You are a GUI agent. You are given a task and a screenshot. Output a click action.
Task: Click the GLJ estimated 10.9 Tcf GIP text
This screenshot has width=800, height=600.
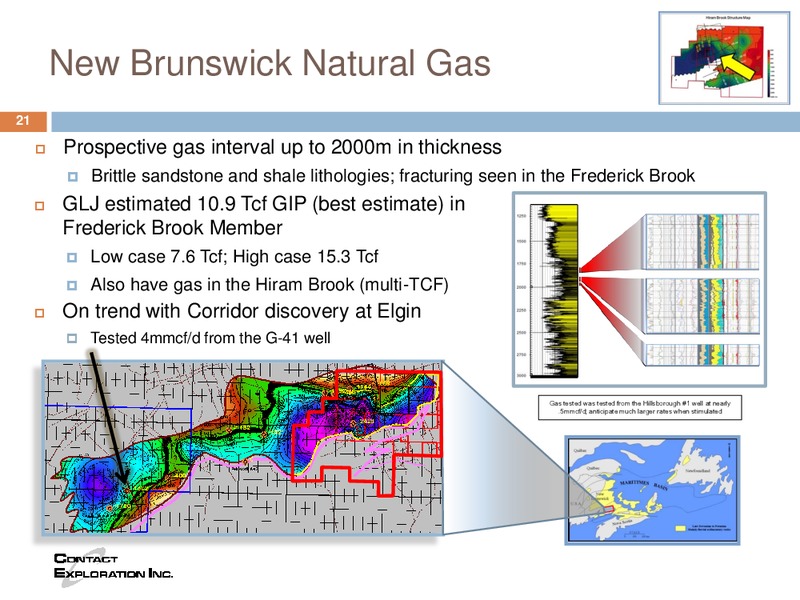pos(263,204)
